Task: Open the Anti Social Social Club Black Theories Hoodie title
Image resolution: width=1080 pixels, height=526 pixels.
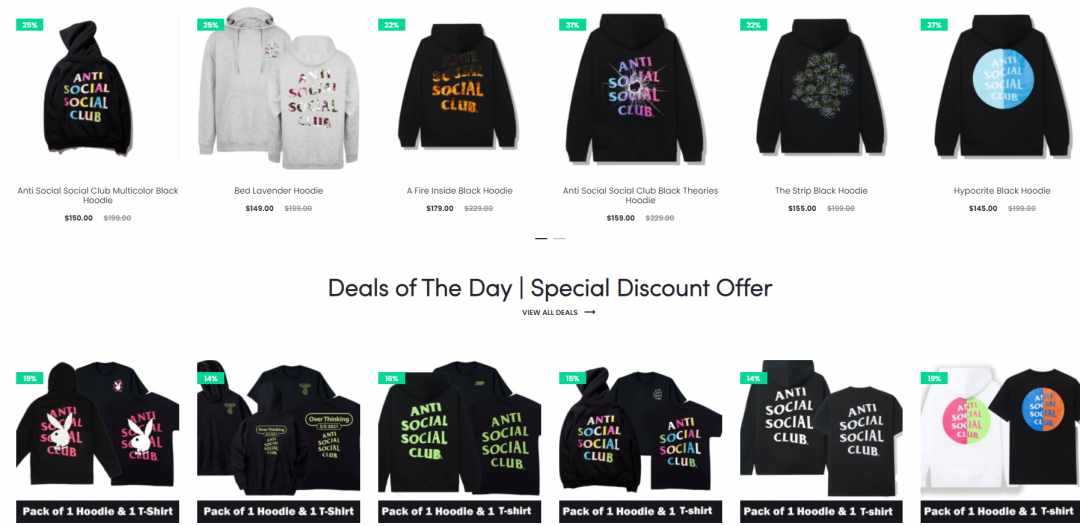Action: tap(641, 196)
